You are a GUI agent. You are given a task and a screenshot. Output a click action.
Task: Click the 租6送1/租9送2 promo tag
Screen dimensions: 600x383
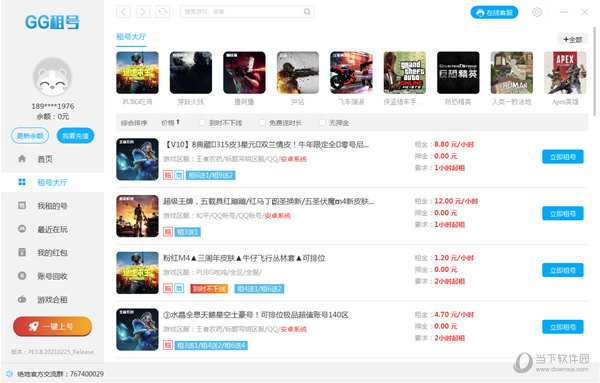[210, 175]
